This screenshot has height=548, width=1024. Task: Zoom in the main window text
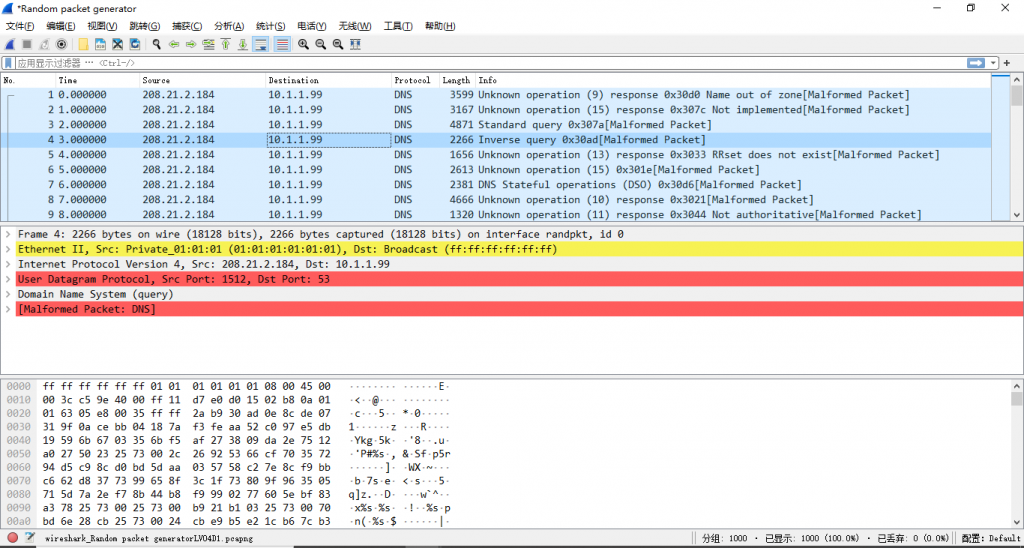[304, 44]
